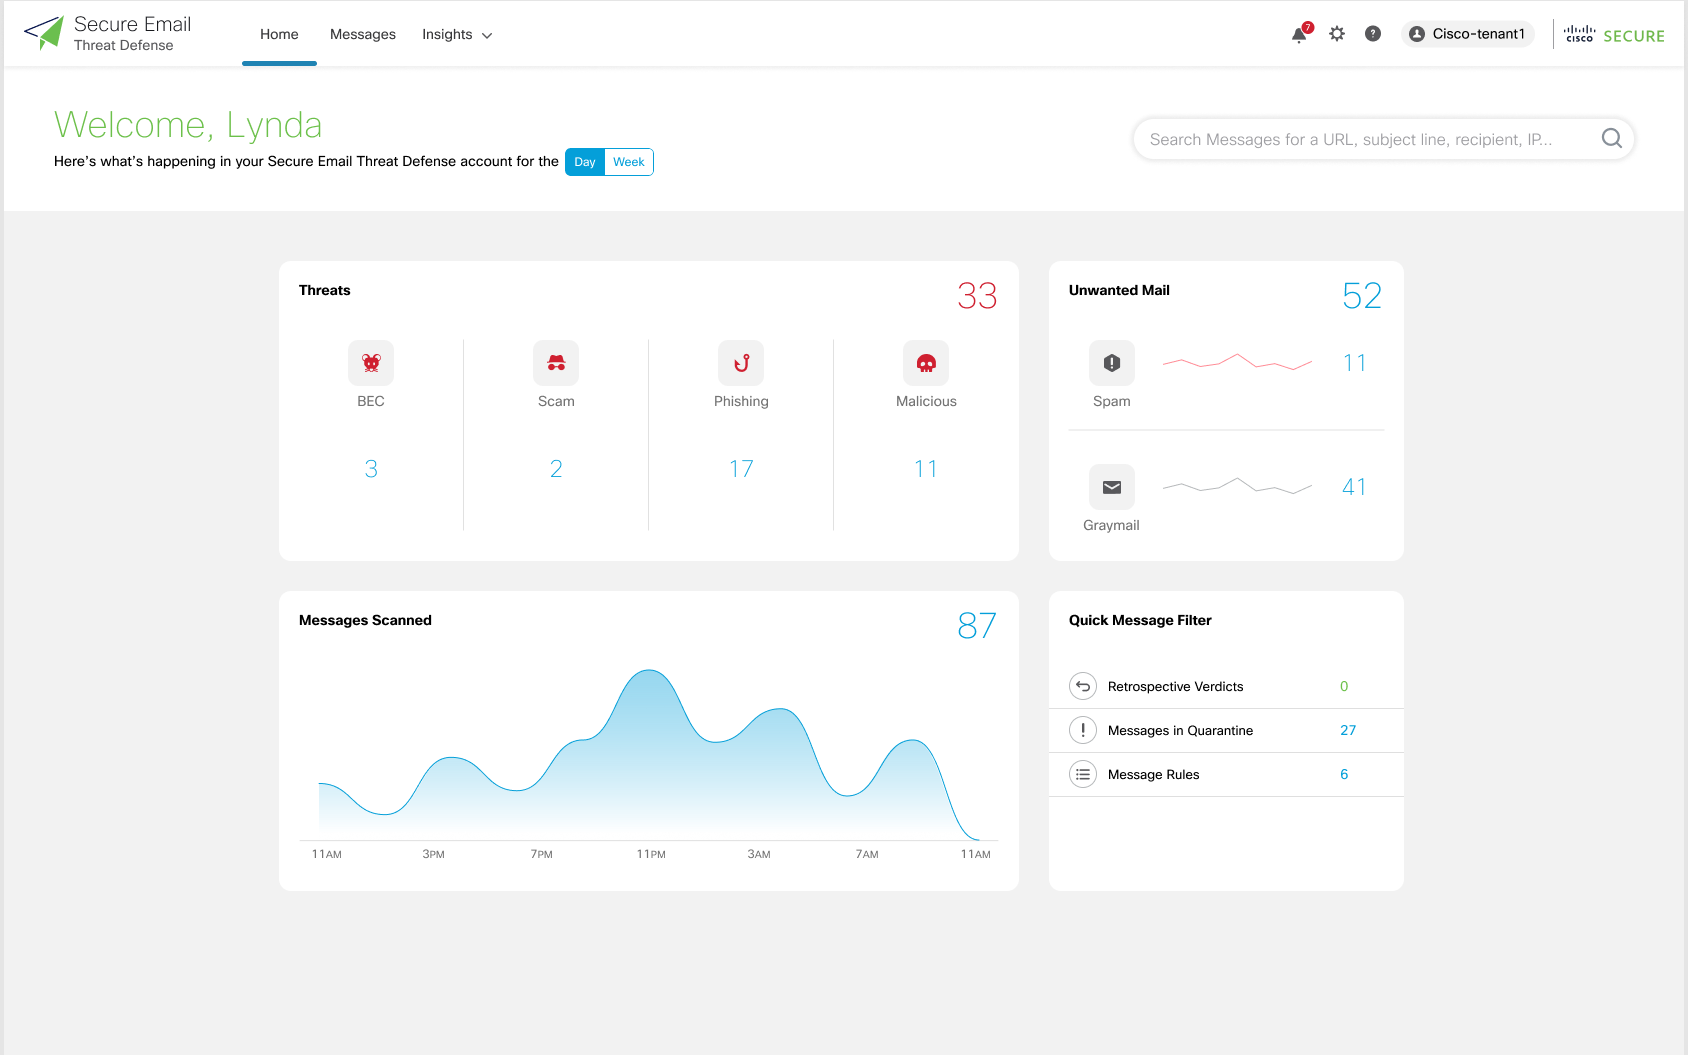1688x1055 pixels.
Task: Click the Search Messages input field
Action: point(1384,139)
